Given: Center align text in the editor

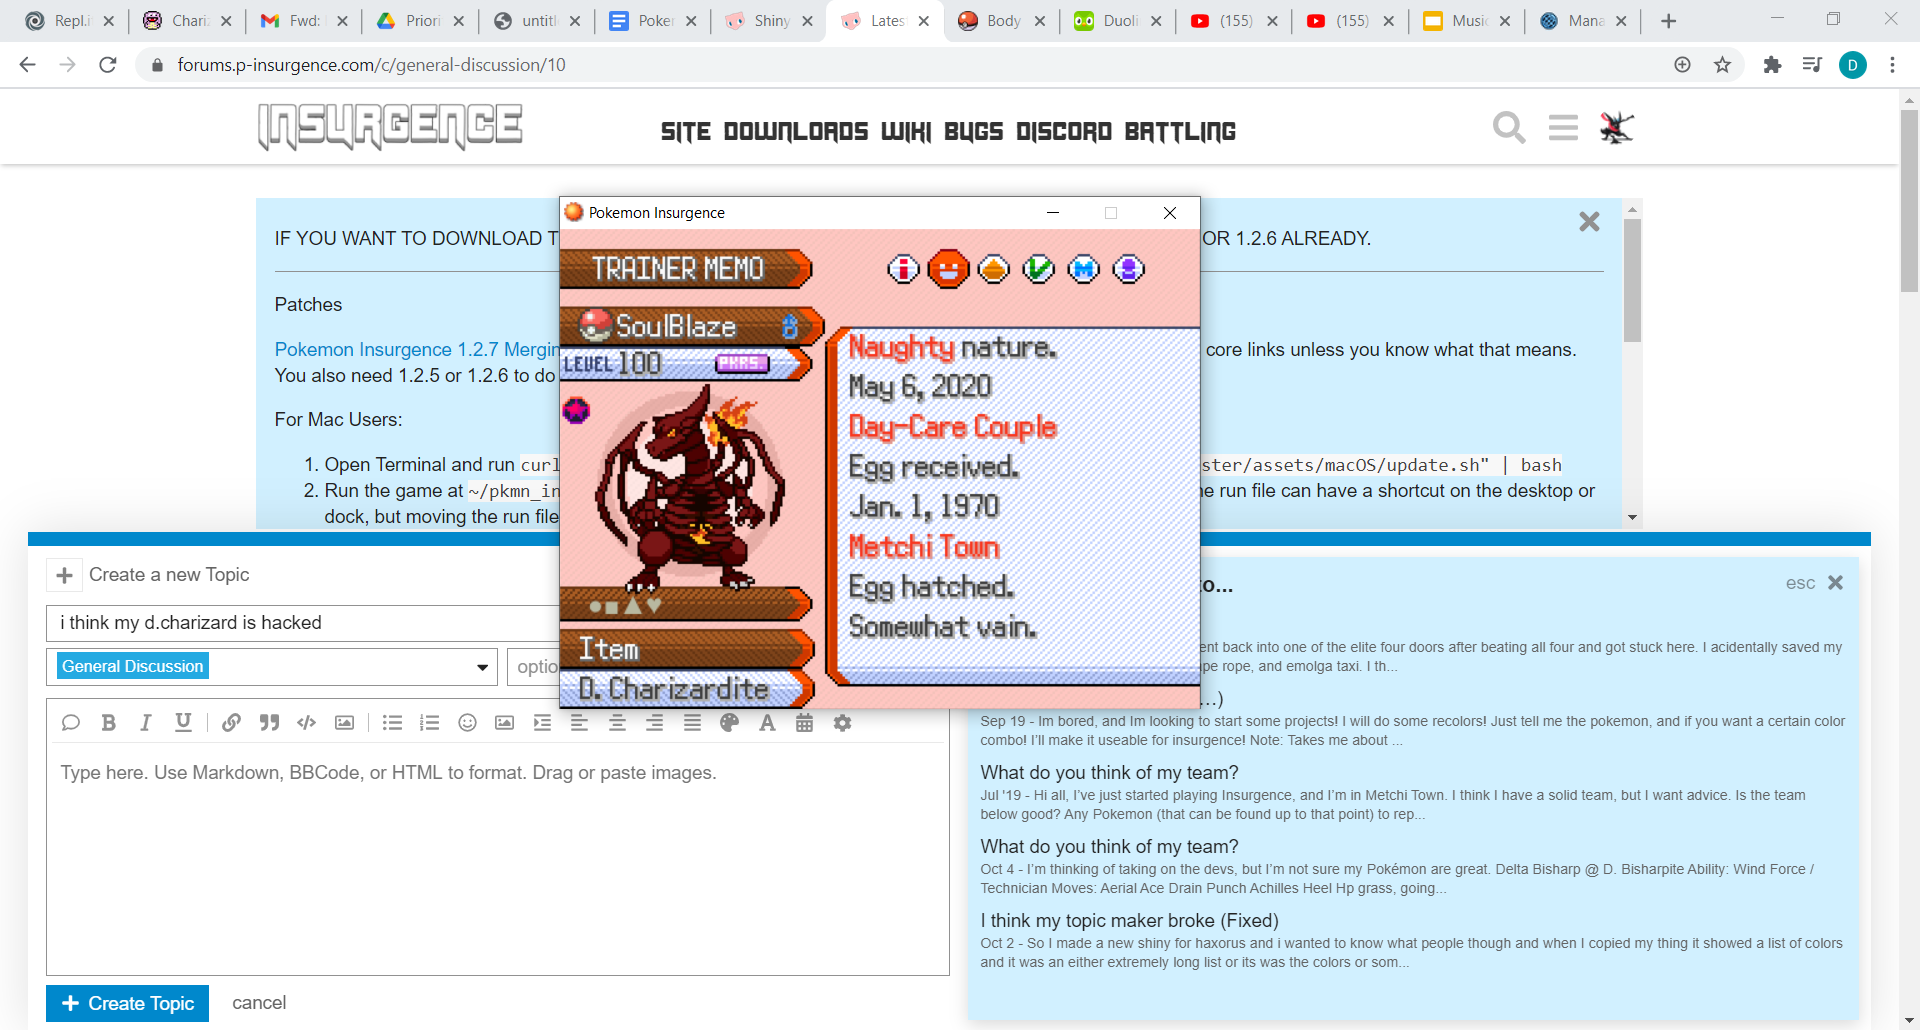Looking at the screenshot, I should [617, 723].
